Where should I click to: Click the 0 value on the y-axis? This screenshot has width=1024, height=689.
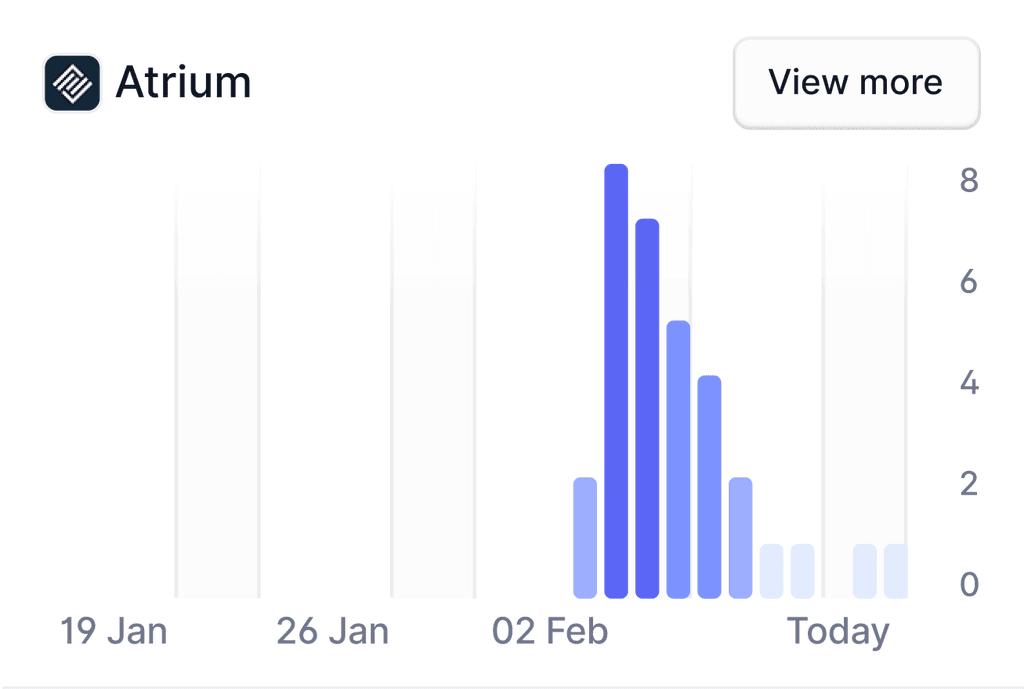click(x=968, y=584)
